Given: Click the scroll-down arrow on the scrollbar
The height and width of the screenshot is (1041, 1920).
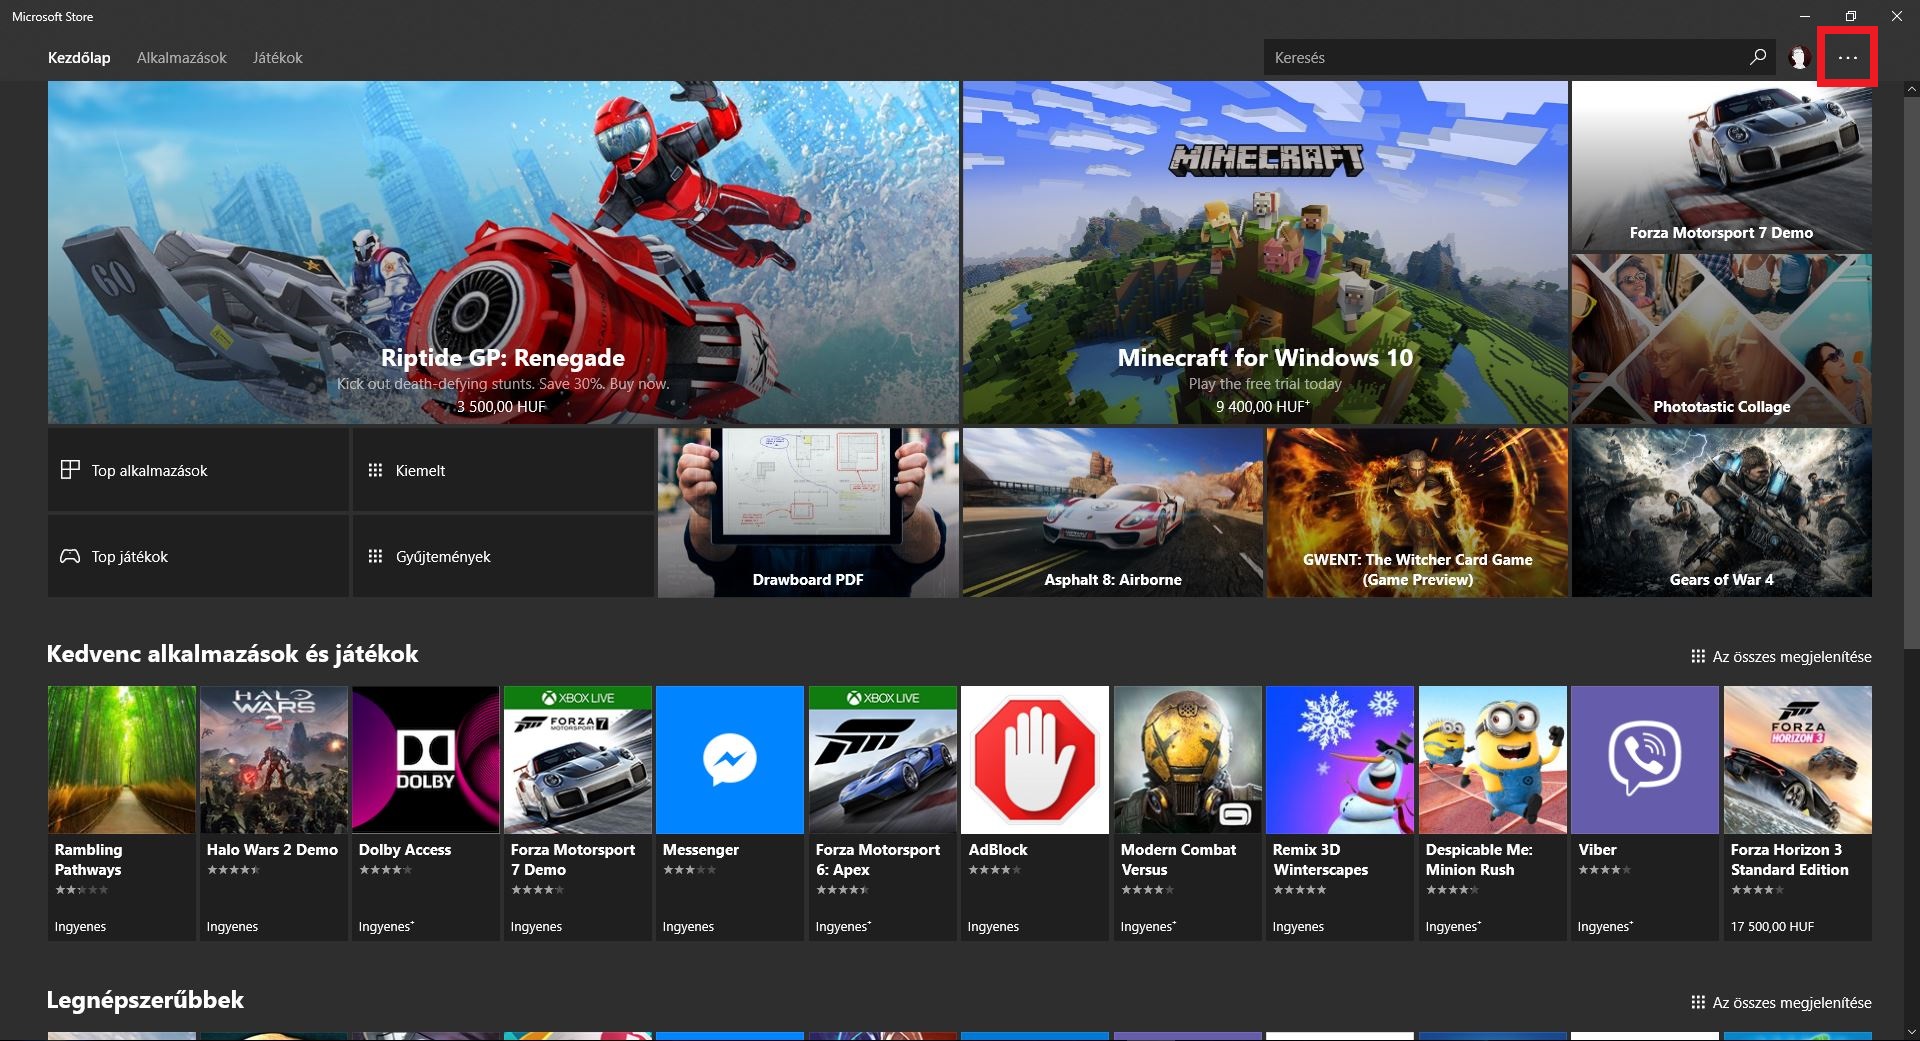Looking at the screenshot, I should (x=1912, y=1033).
